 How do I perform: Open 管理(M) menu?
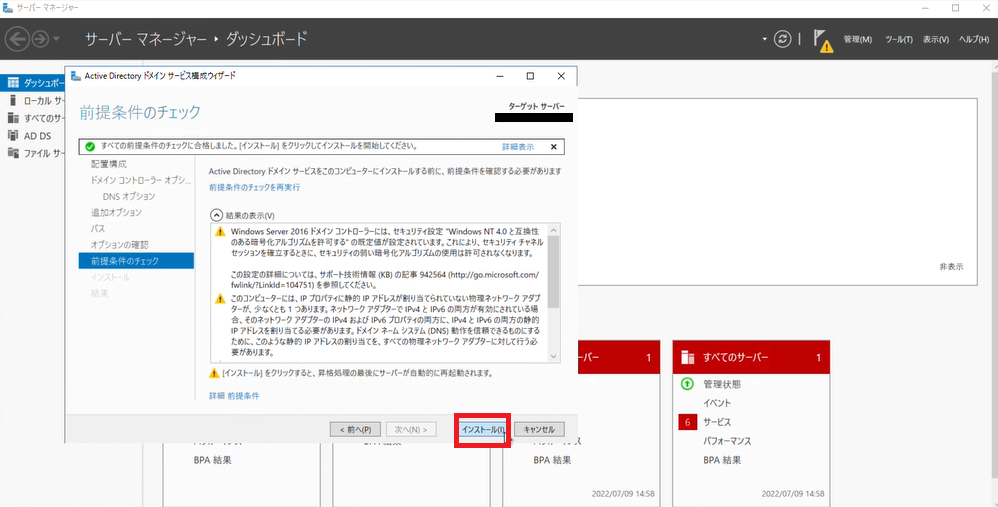pos(857,39)
